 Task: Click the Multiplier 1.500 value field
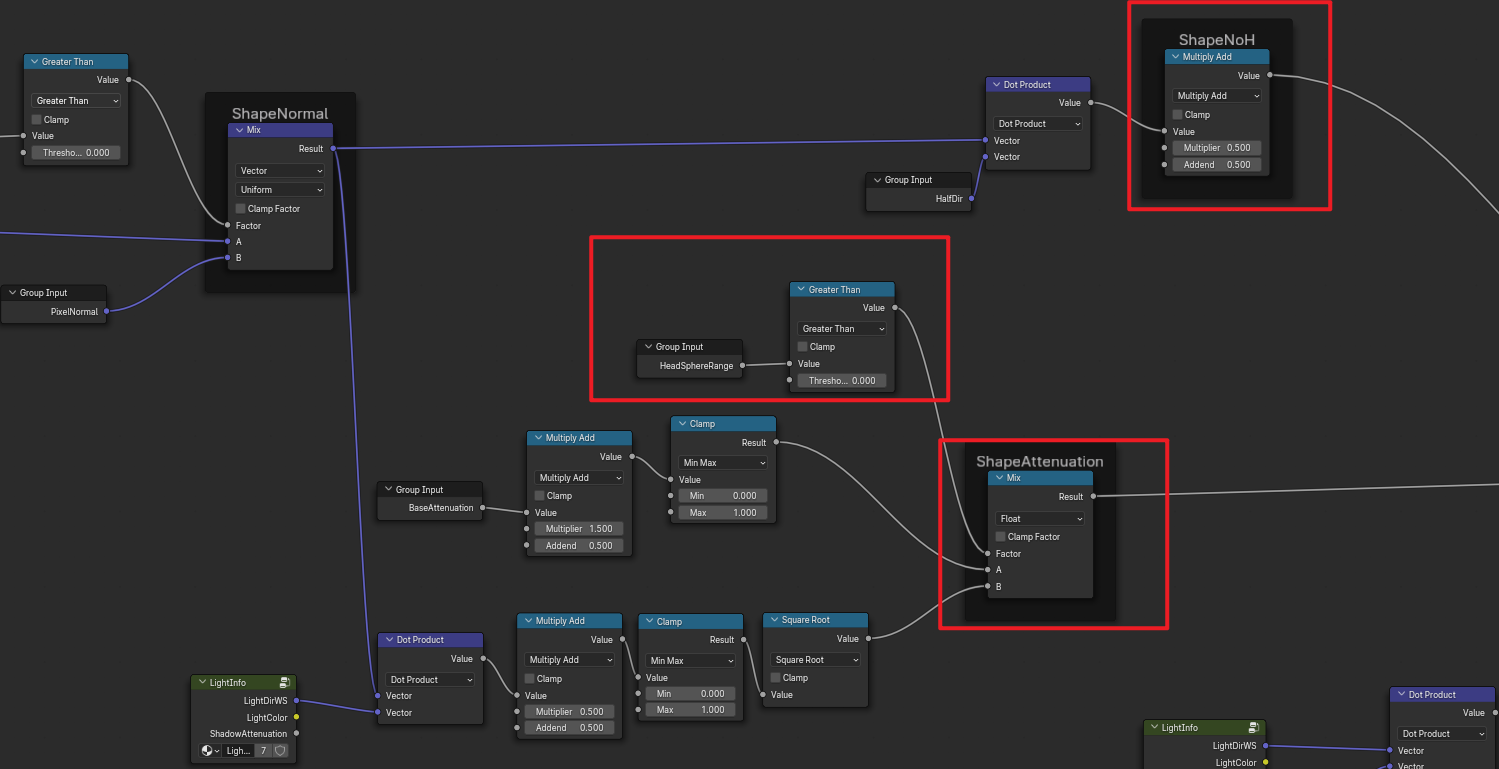click(579, 529)
